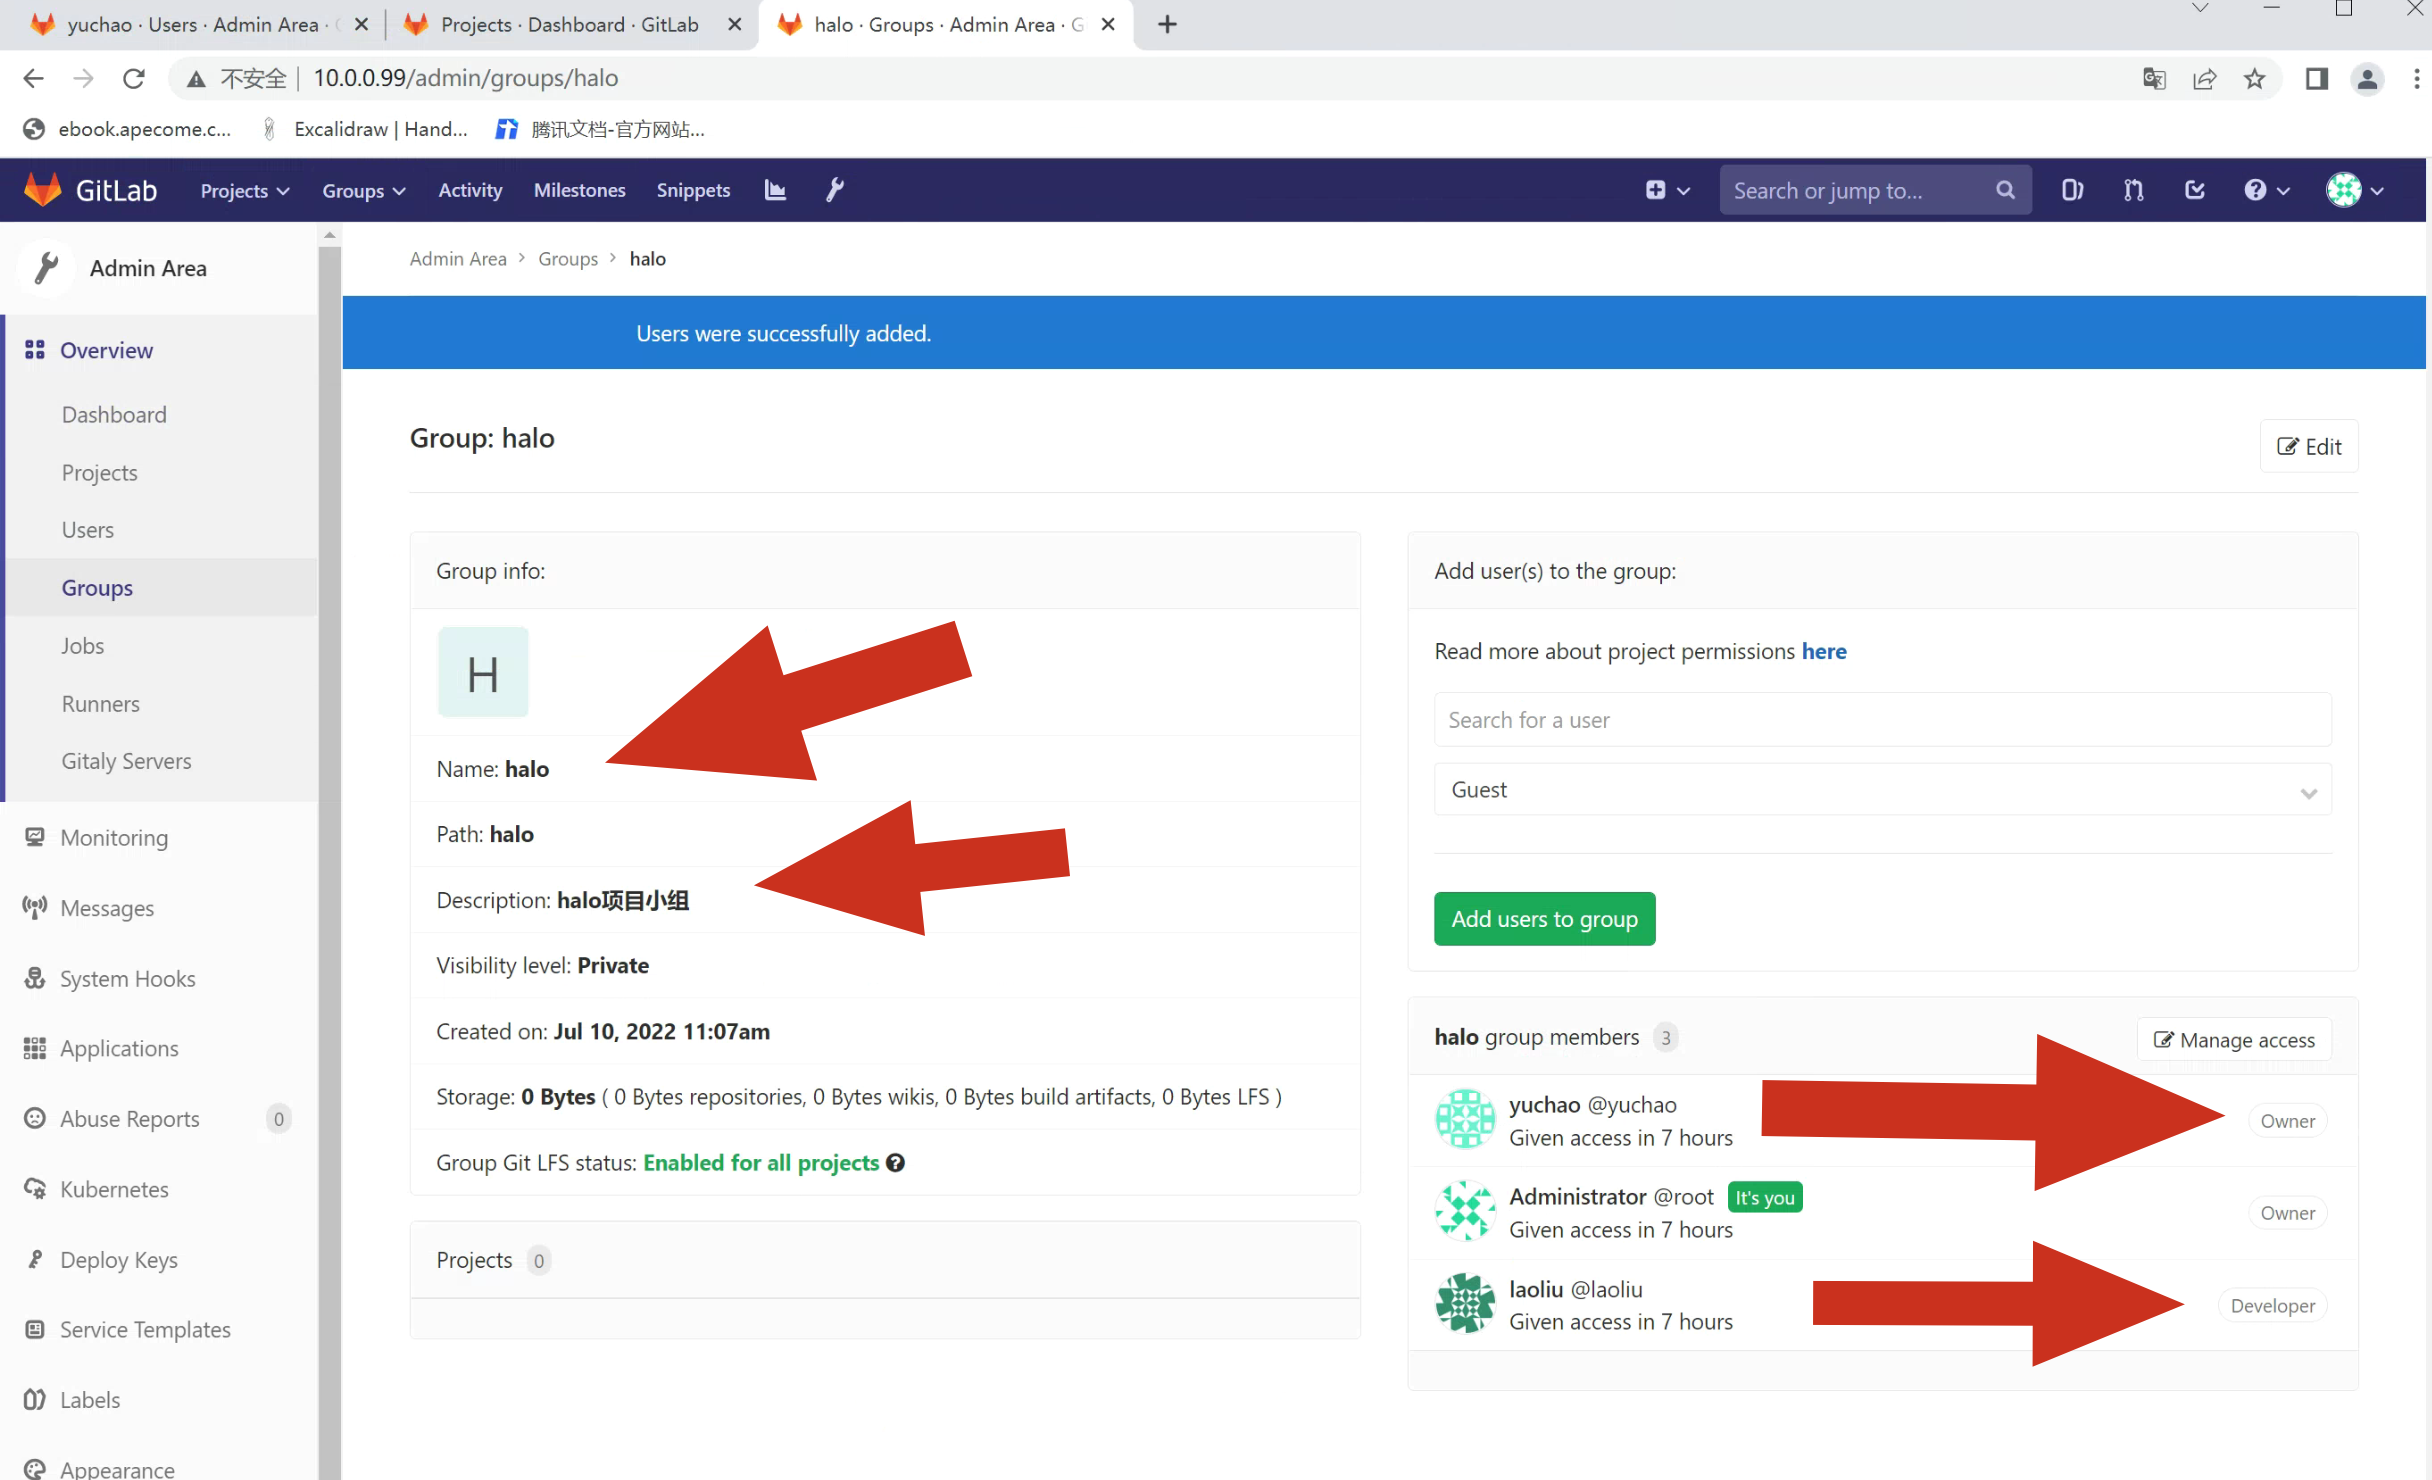Viewport: 2432px width, 1480px height.
Task: Click the Search for a user field
Action: tap(1882, 720)
